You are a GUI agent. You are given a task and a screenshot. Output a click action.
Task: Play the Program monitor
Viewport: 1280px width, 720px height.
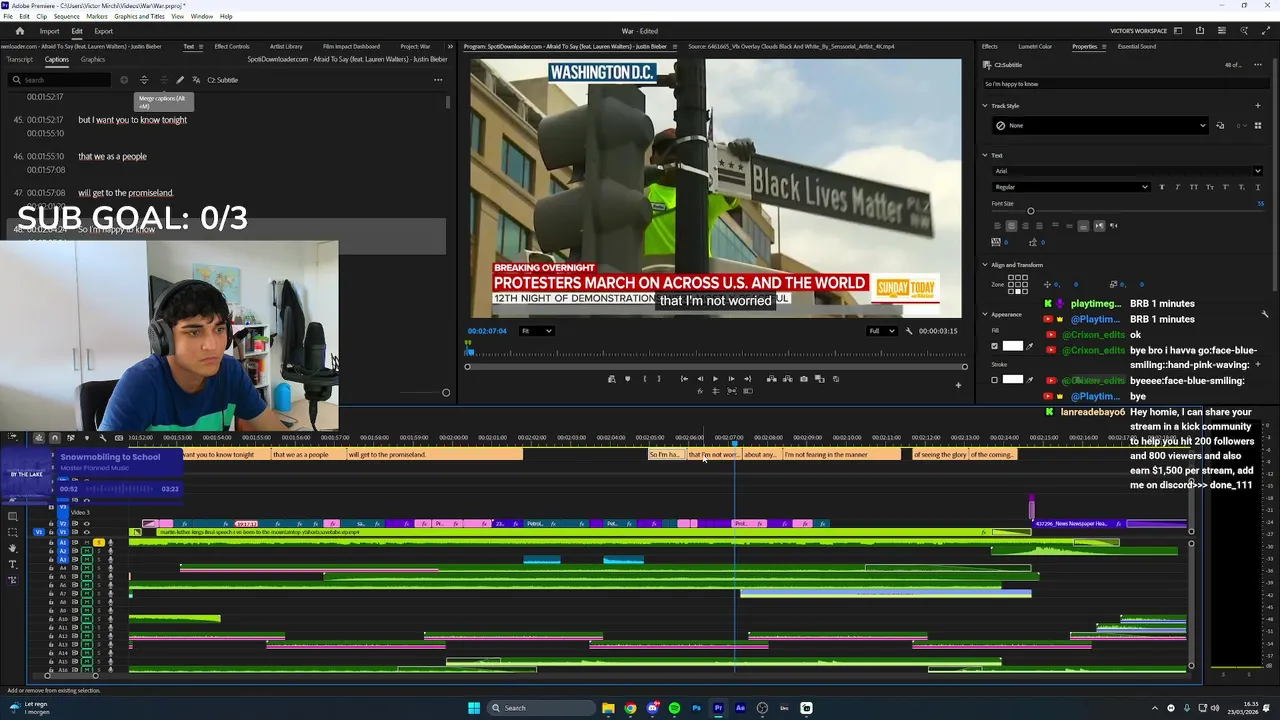pos(715,379)
